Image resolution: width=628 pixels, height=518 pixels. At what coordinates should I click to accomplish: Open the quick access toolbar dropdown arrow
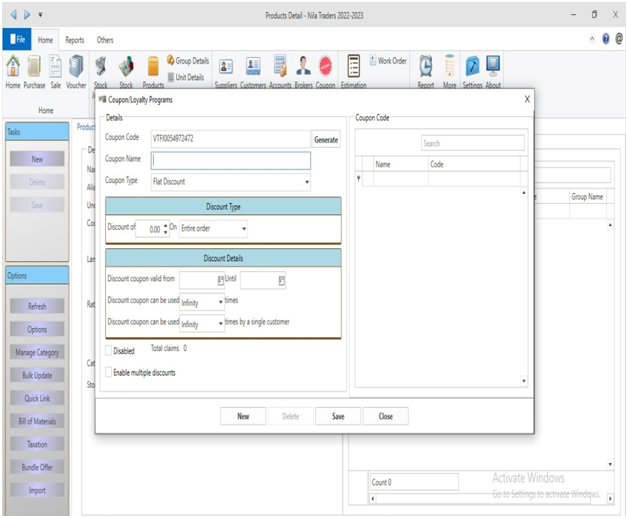(40, 15)
